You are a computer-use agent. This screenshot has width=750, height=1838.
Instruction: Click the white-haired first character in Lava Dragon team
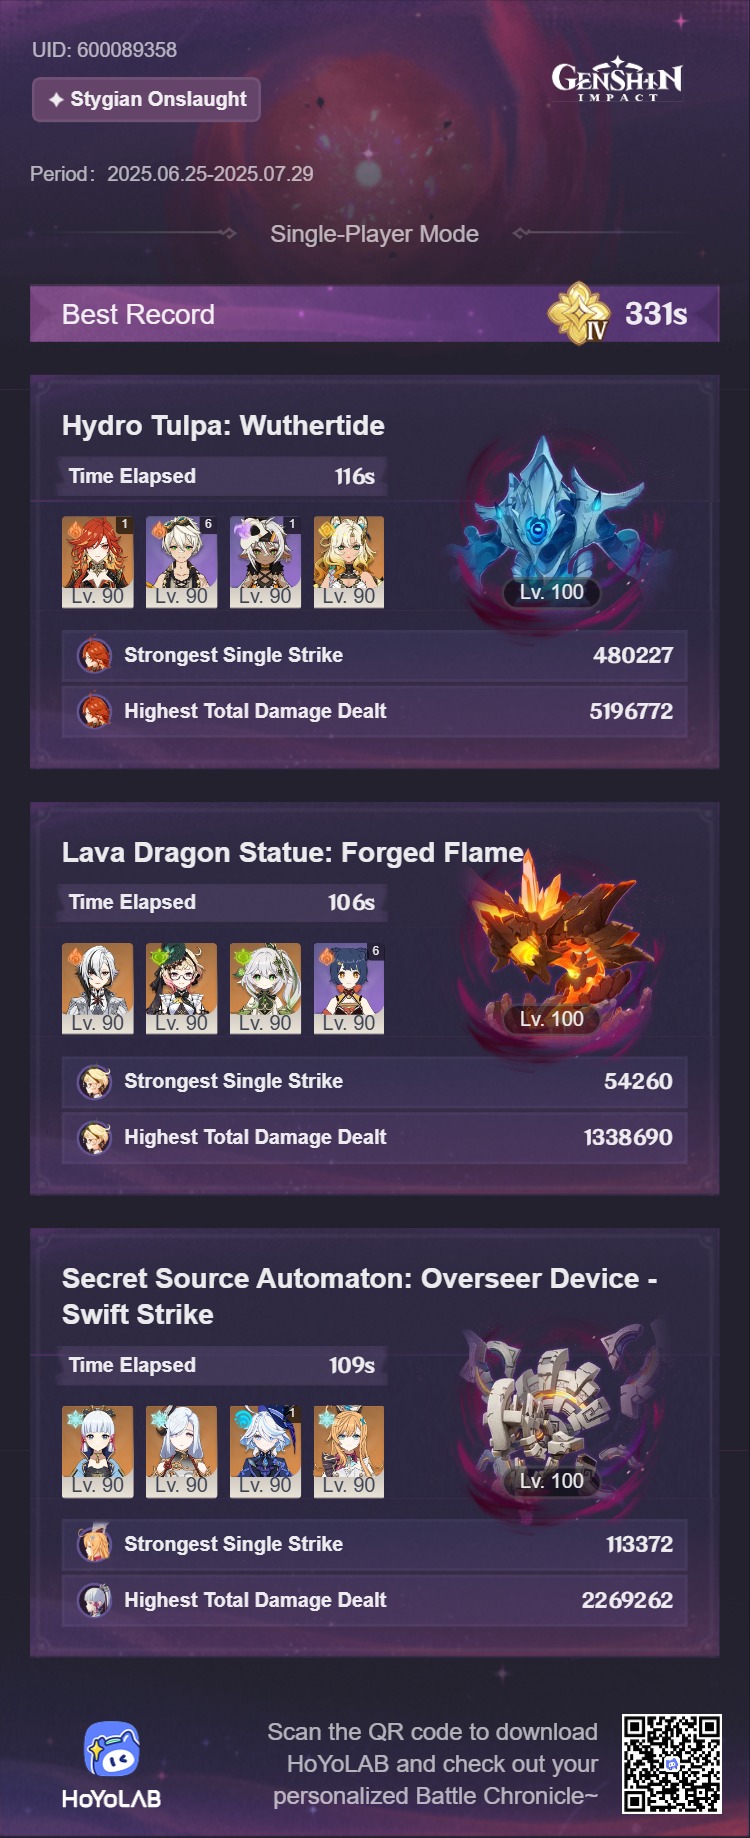[x=97, y=988]
